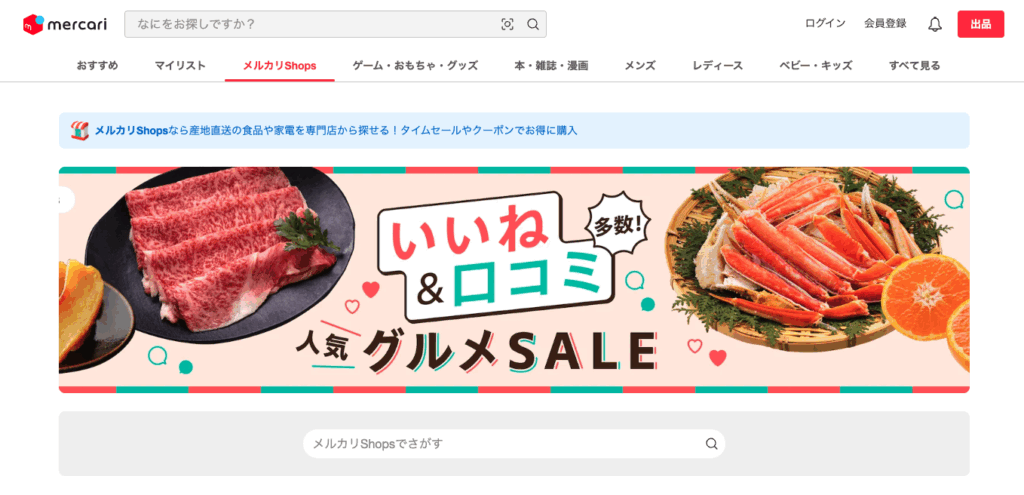The height and width of the screenshot is (495, 1024).
Task: Click the mercari logo
Action: [65, 24]
